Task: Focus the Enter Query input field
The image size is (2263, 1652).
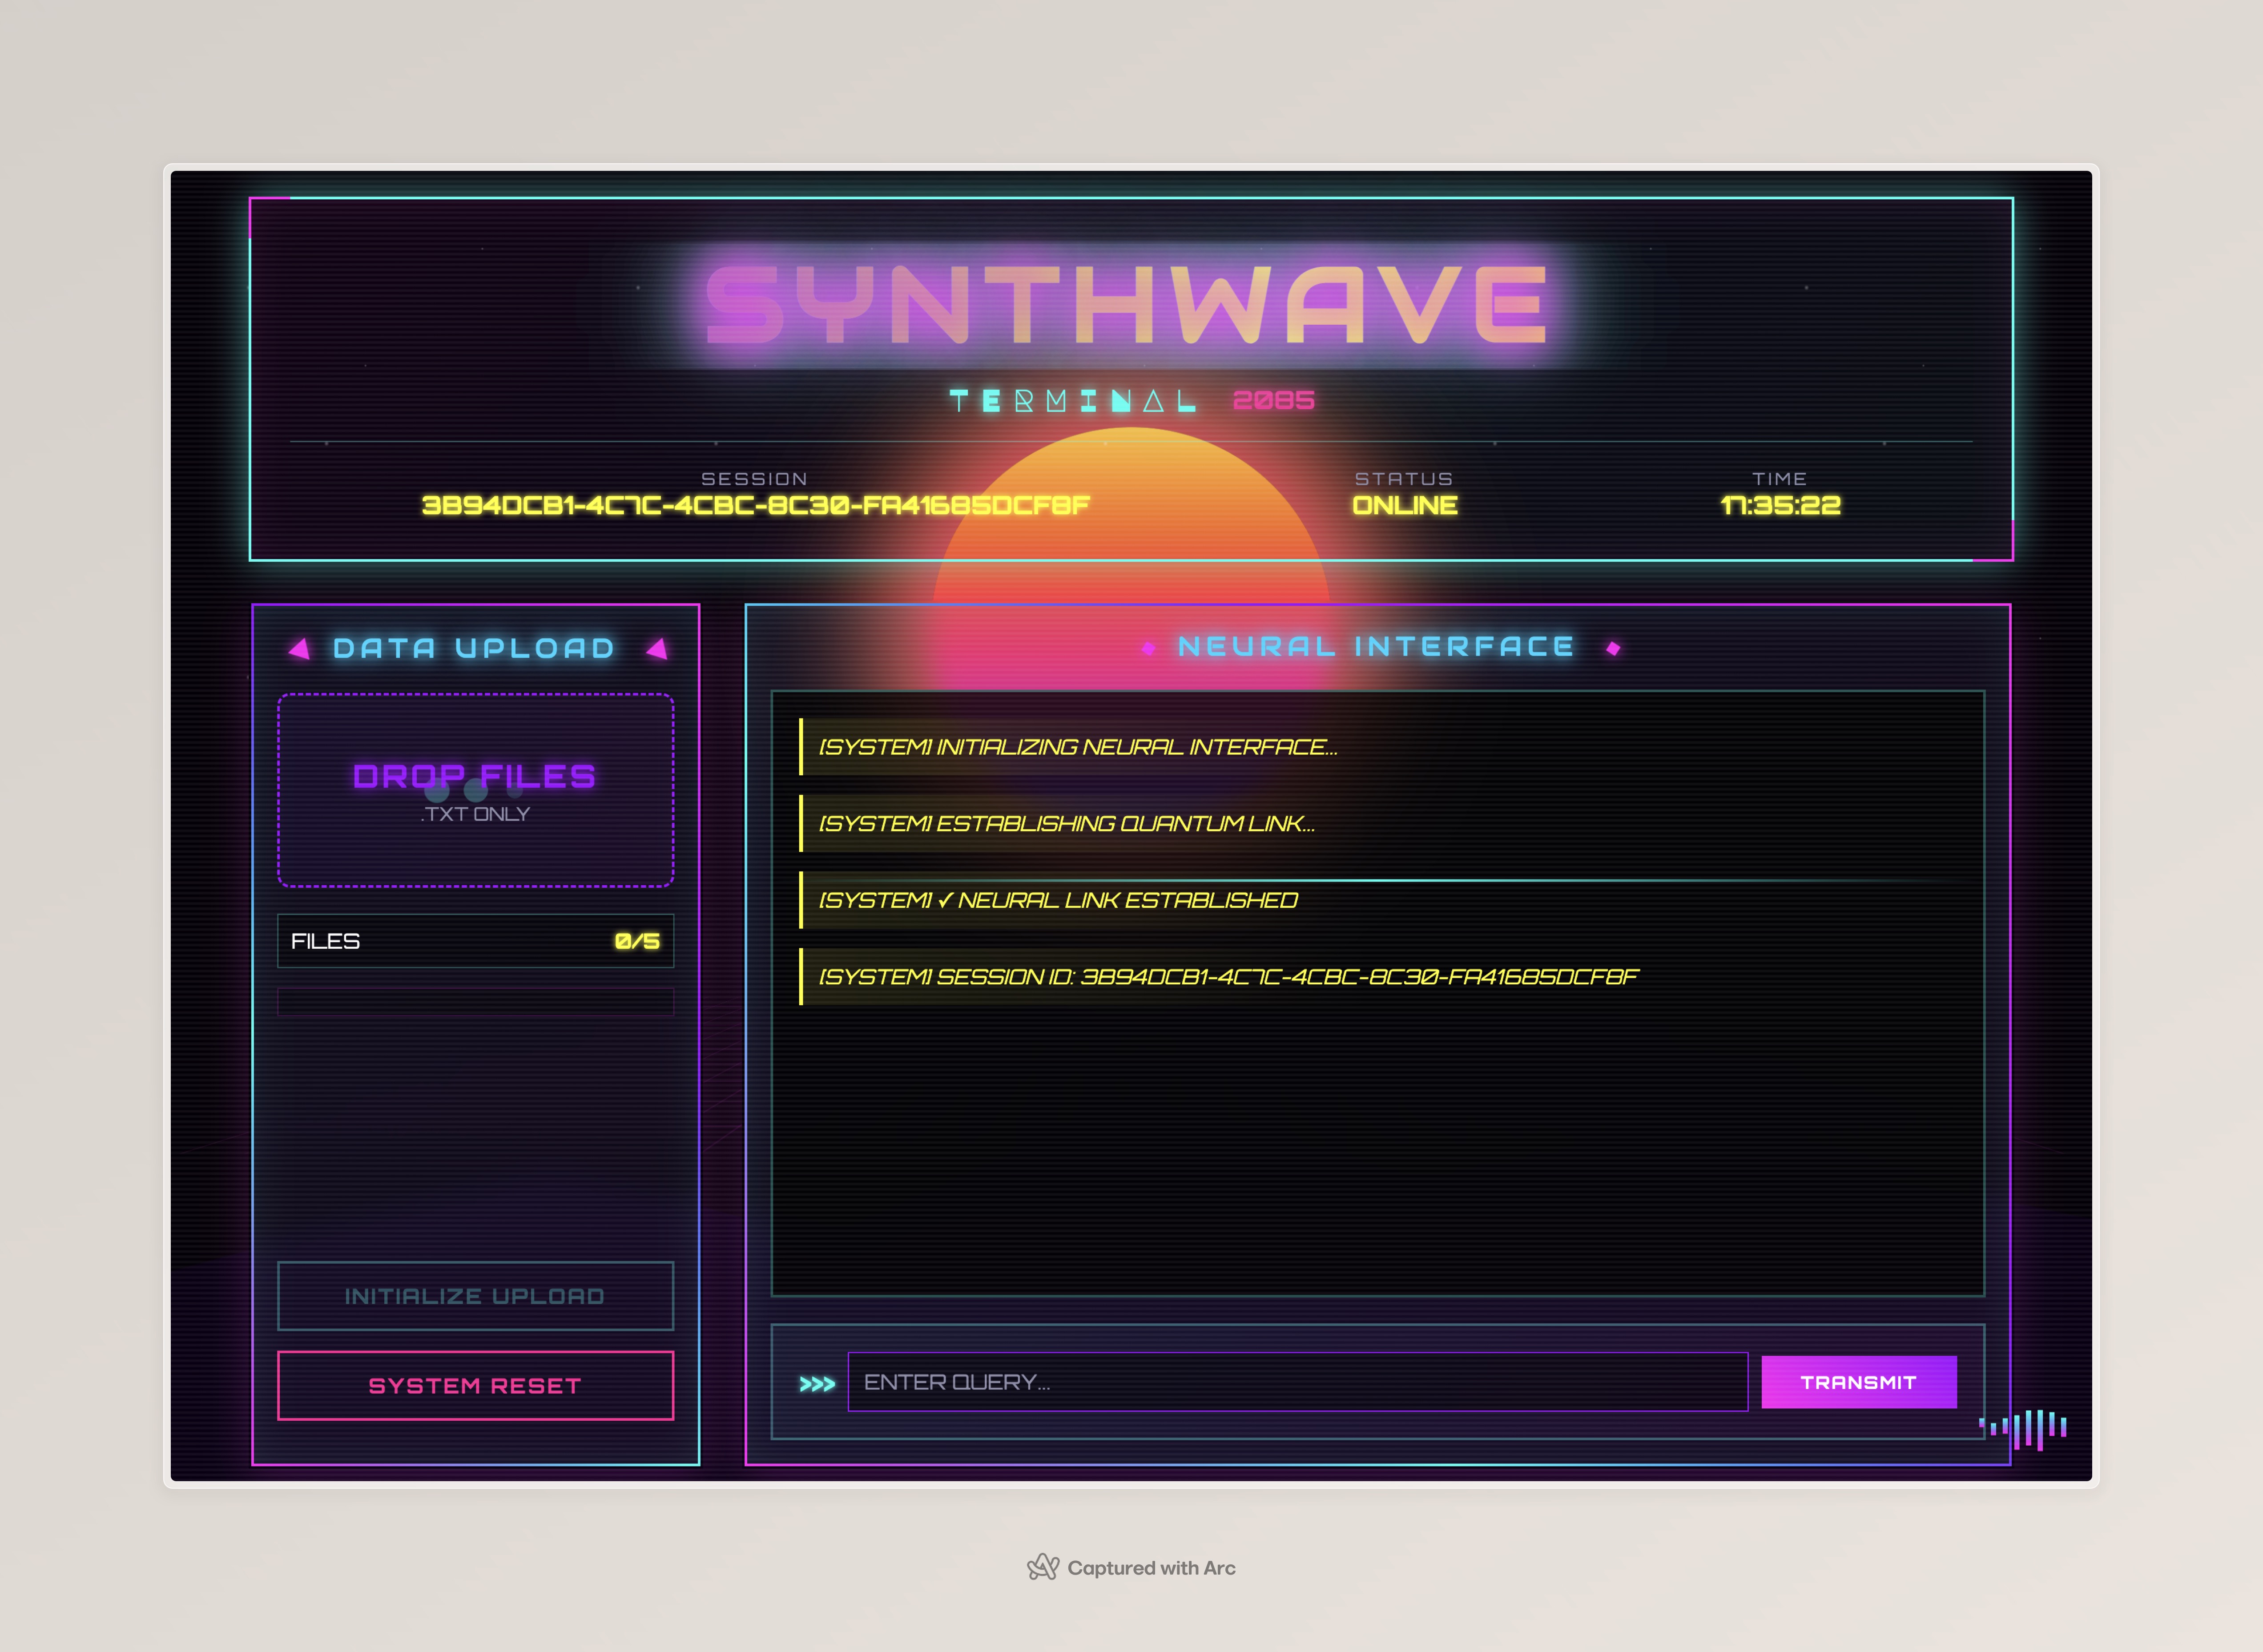Action: click(x=1297, y=1382)
